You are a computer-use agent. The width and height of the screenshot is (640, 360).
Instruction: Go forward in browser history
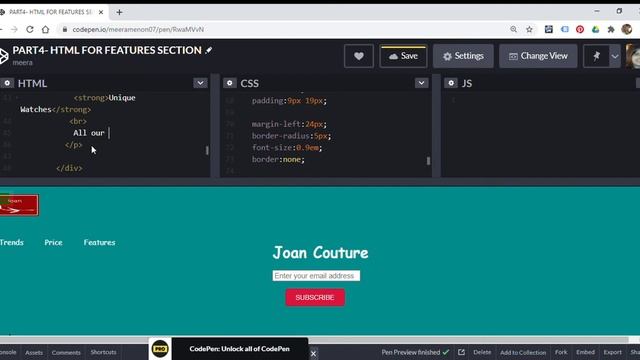[14, 29]
